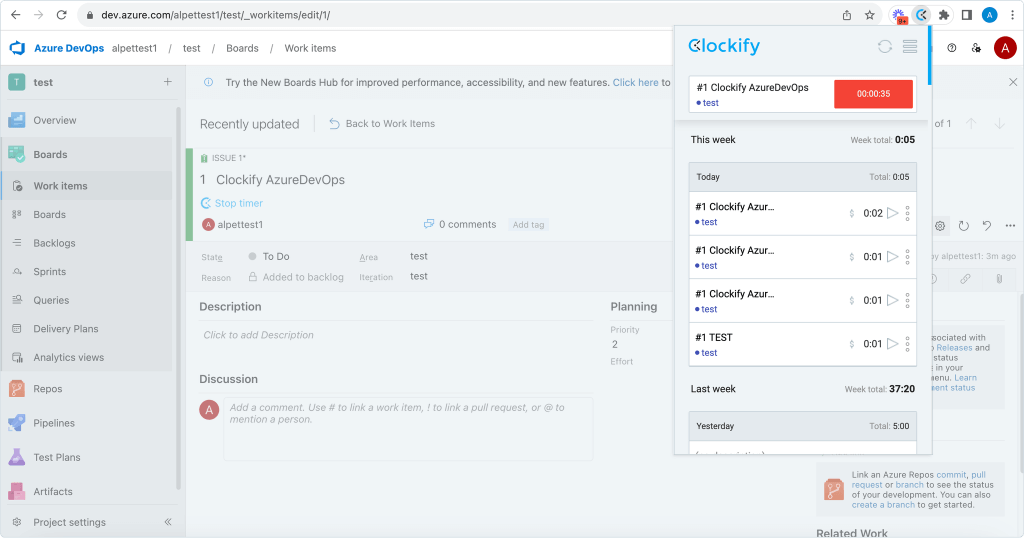Click the Priority value 2 field
The width and height of the screenshot is (1024, 538).
(615, 344)
